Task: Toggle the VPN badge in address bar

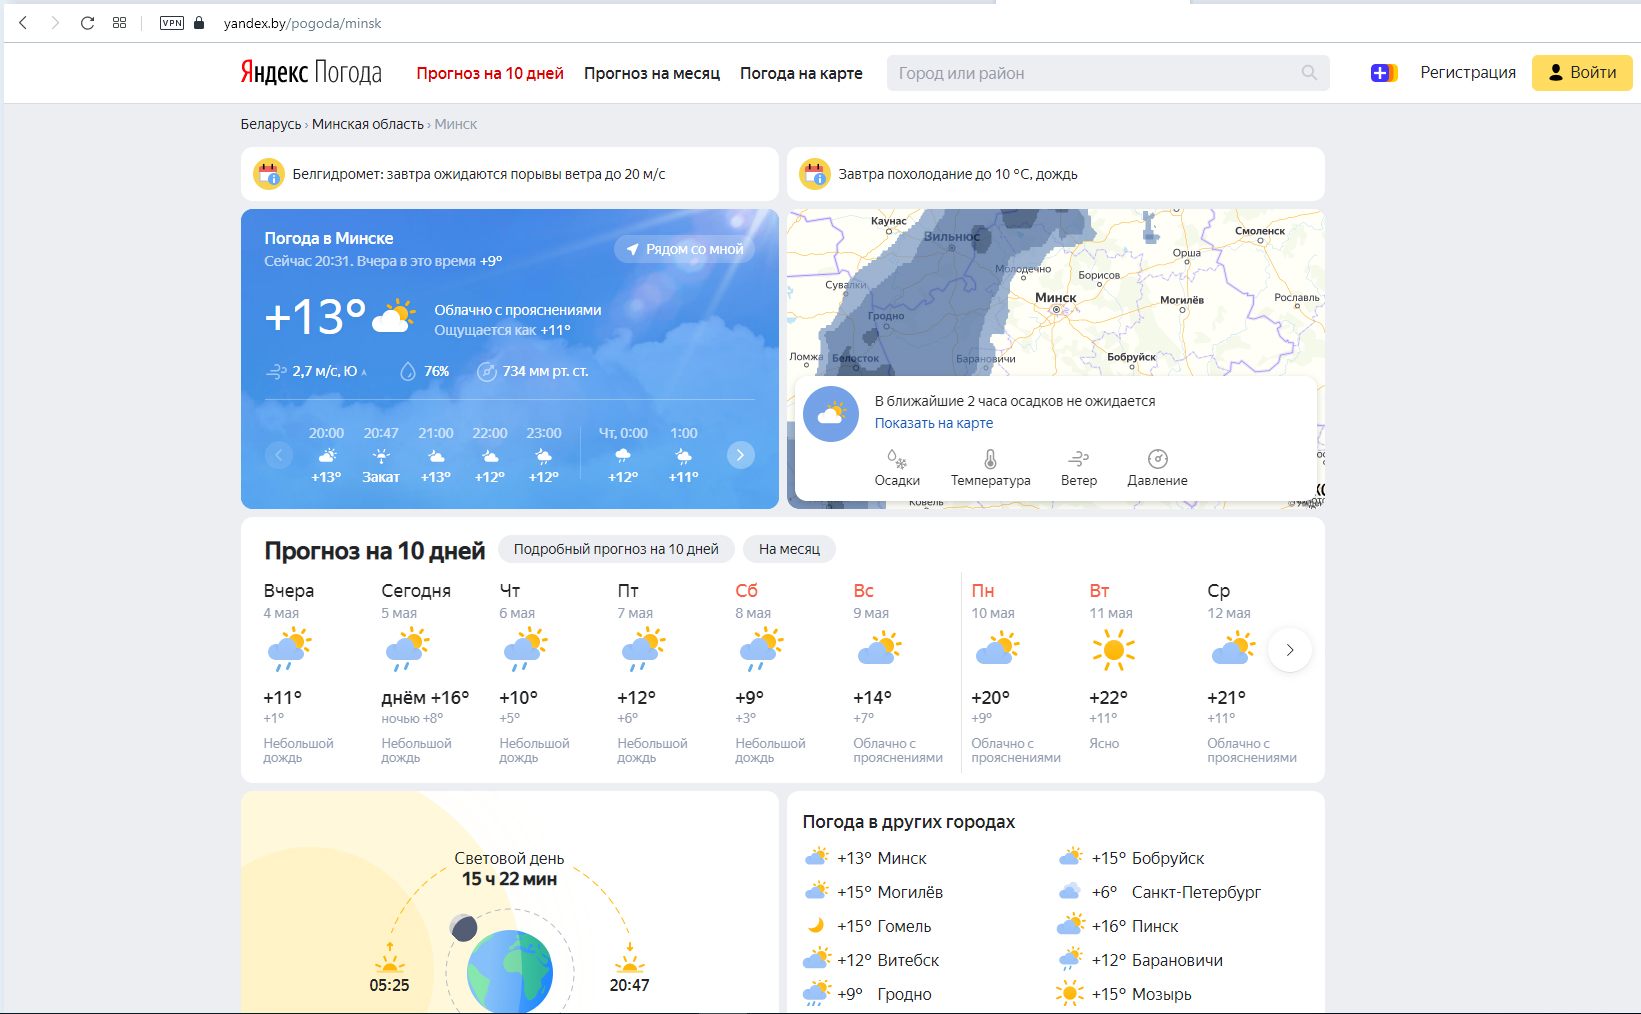Action: pos(172,23)
